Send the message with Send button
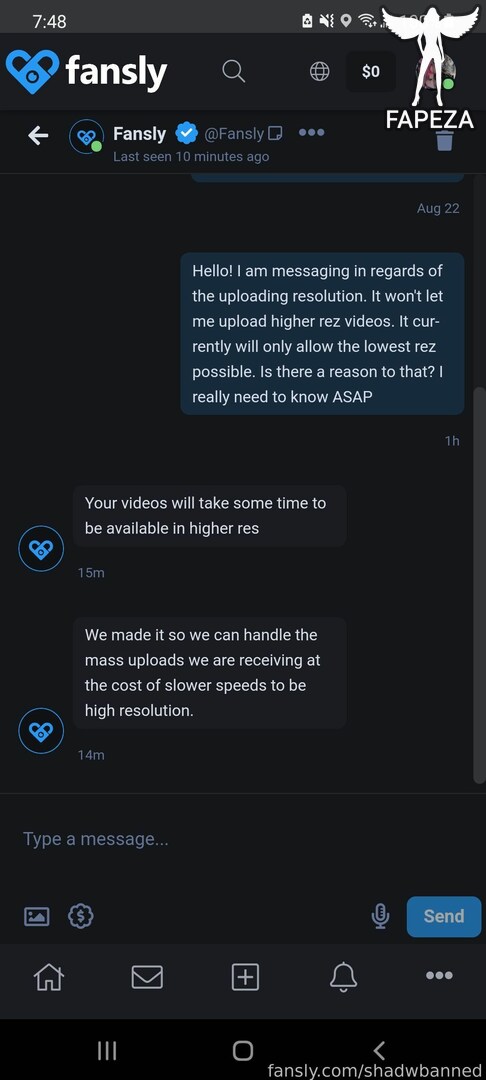This screenshot has width=486, height=1080. [444, 916]
